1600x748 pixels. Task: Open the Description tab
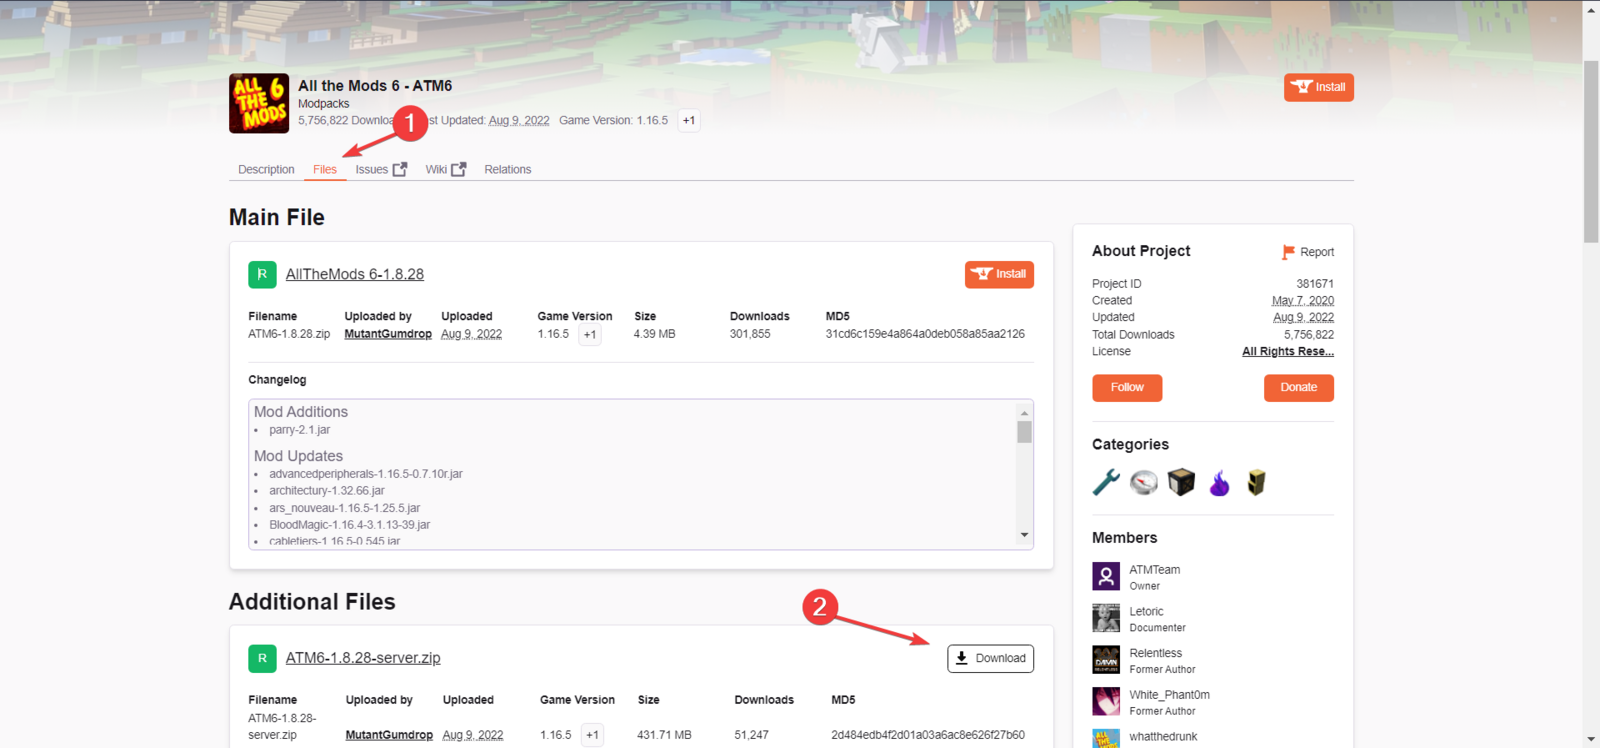[266, 170]
